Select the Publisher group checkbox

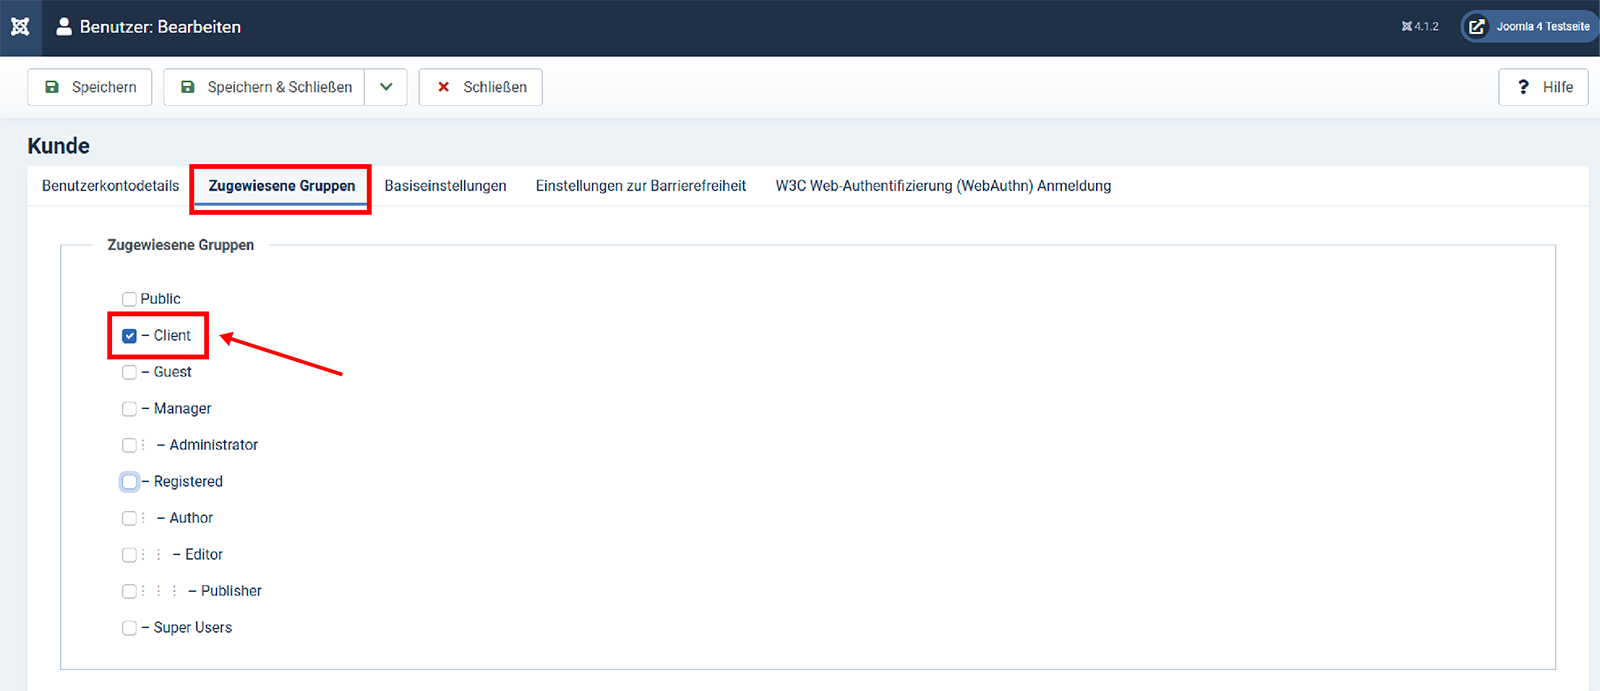click(129, 591)
